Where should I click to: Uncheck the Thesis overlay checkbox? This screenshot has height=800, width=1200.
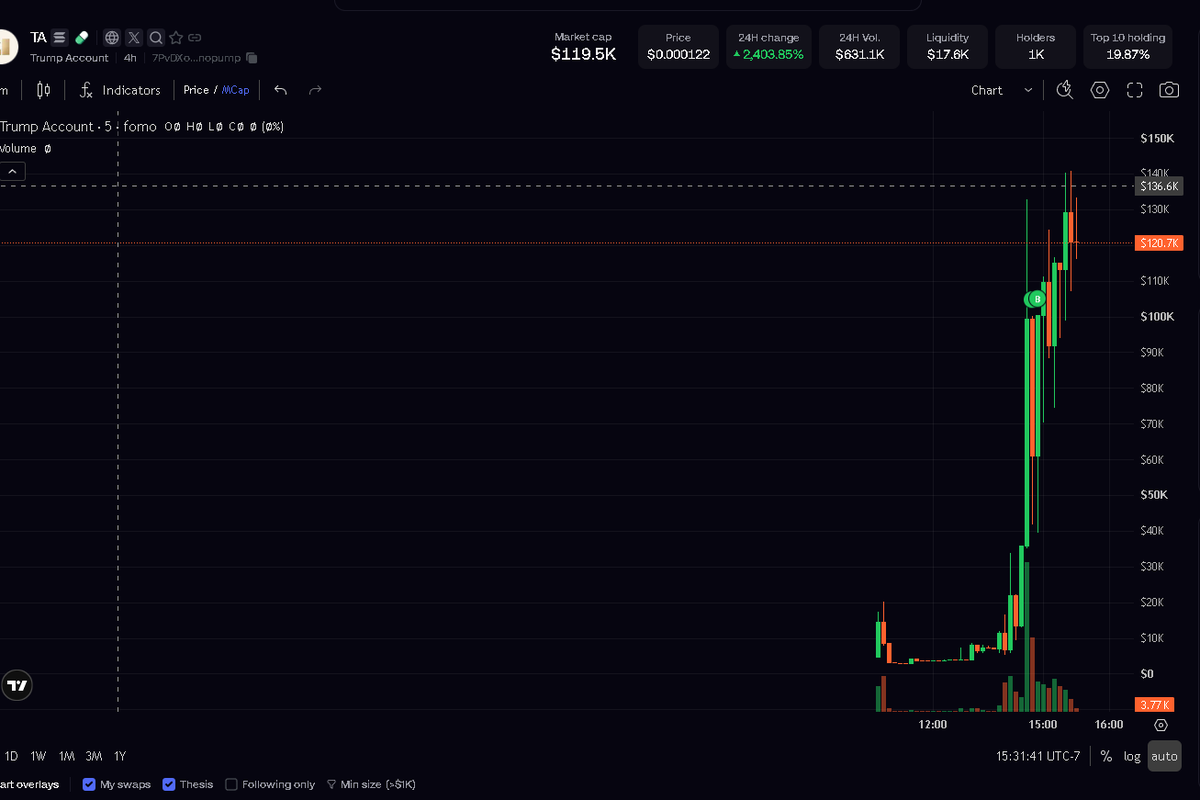pos(169,785)
